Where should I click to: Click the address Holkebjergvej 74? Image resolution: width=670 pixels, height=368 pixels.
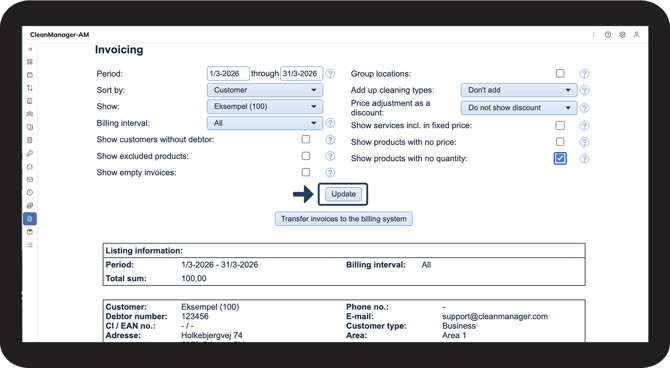[212, 335]
